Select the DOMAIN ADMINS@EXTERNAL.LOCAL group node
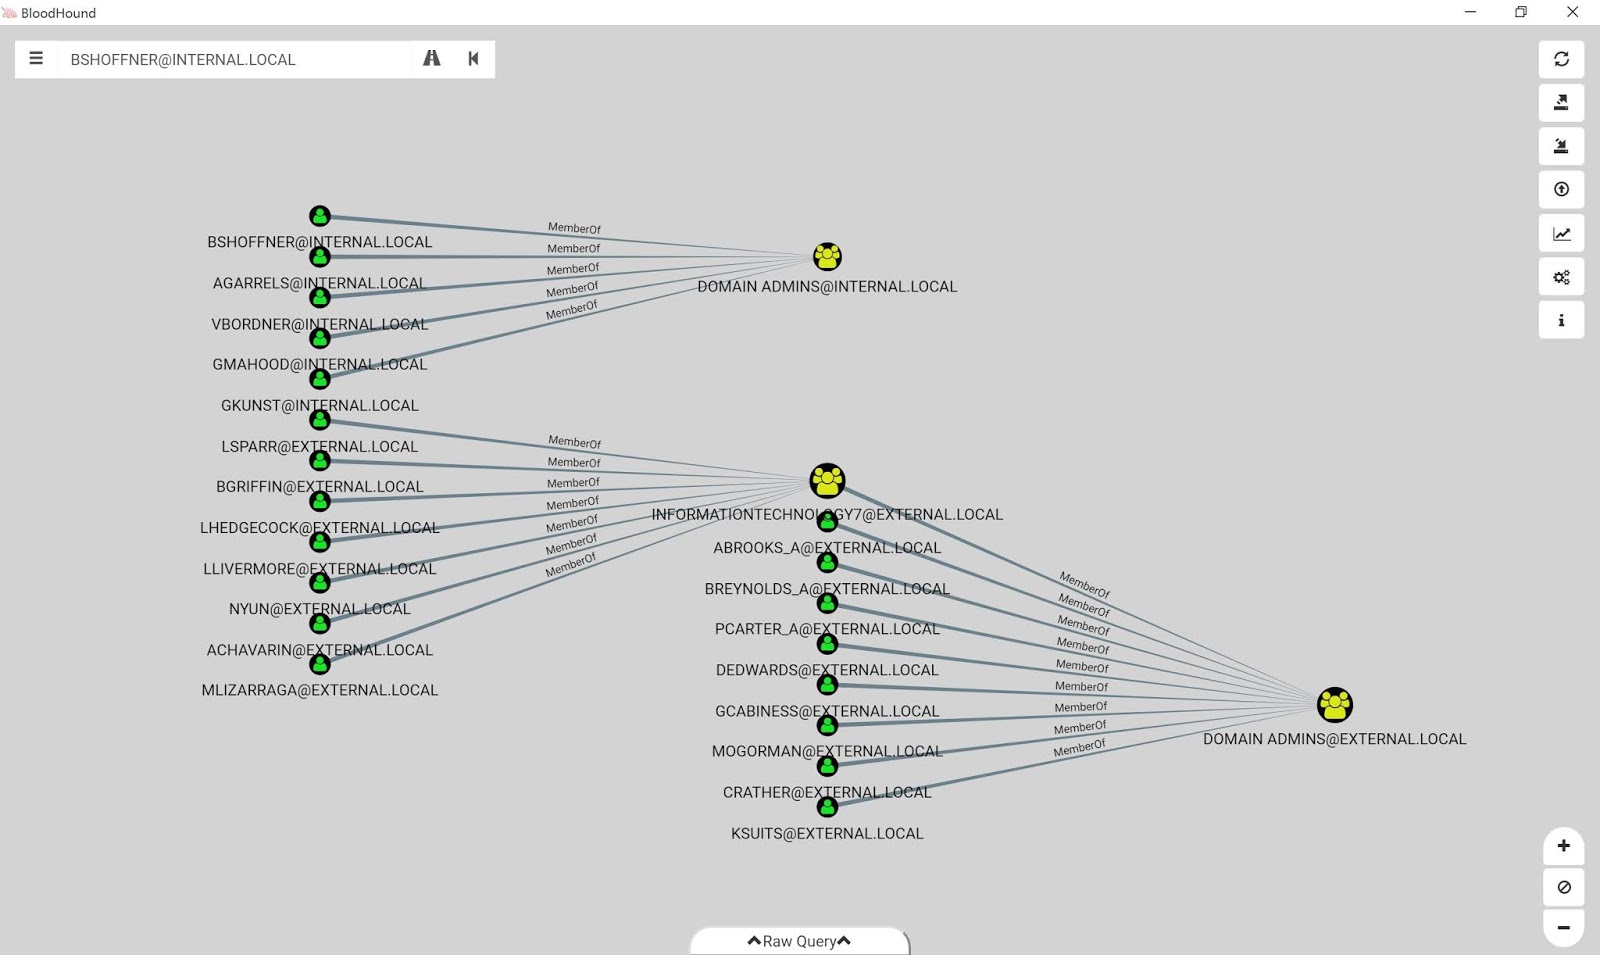 coord(1335,705)
